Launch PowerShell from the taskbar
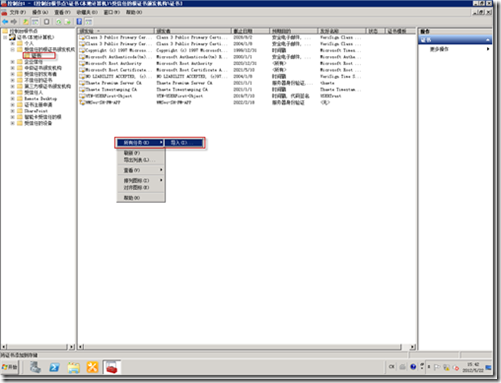 click(54, 367)
